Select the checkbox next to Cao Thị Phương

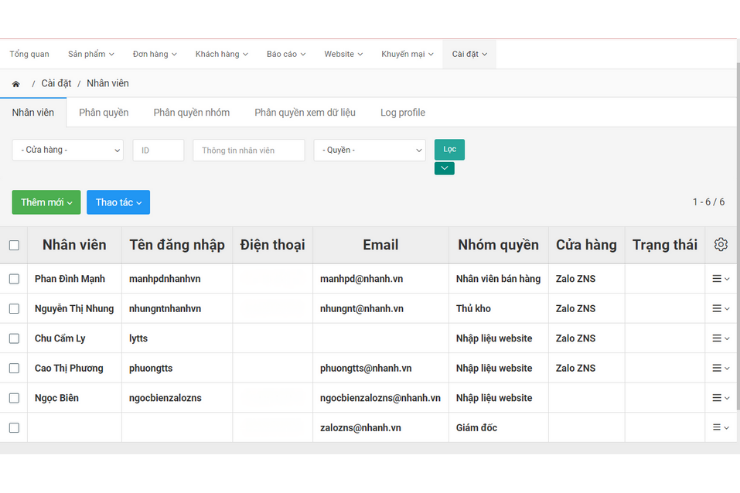point(14,368)
